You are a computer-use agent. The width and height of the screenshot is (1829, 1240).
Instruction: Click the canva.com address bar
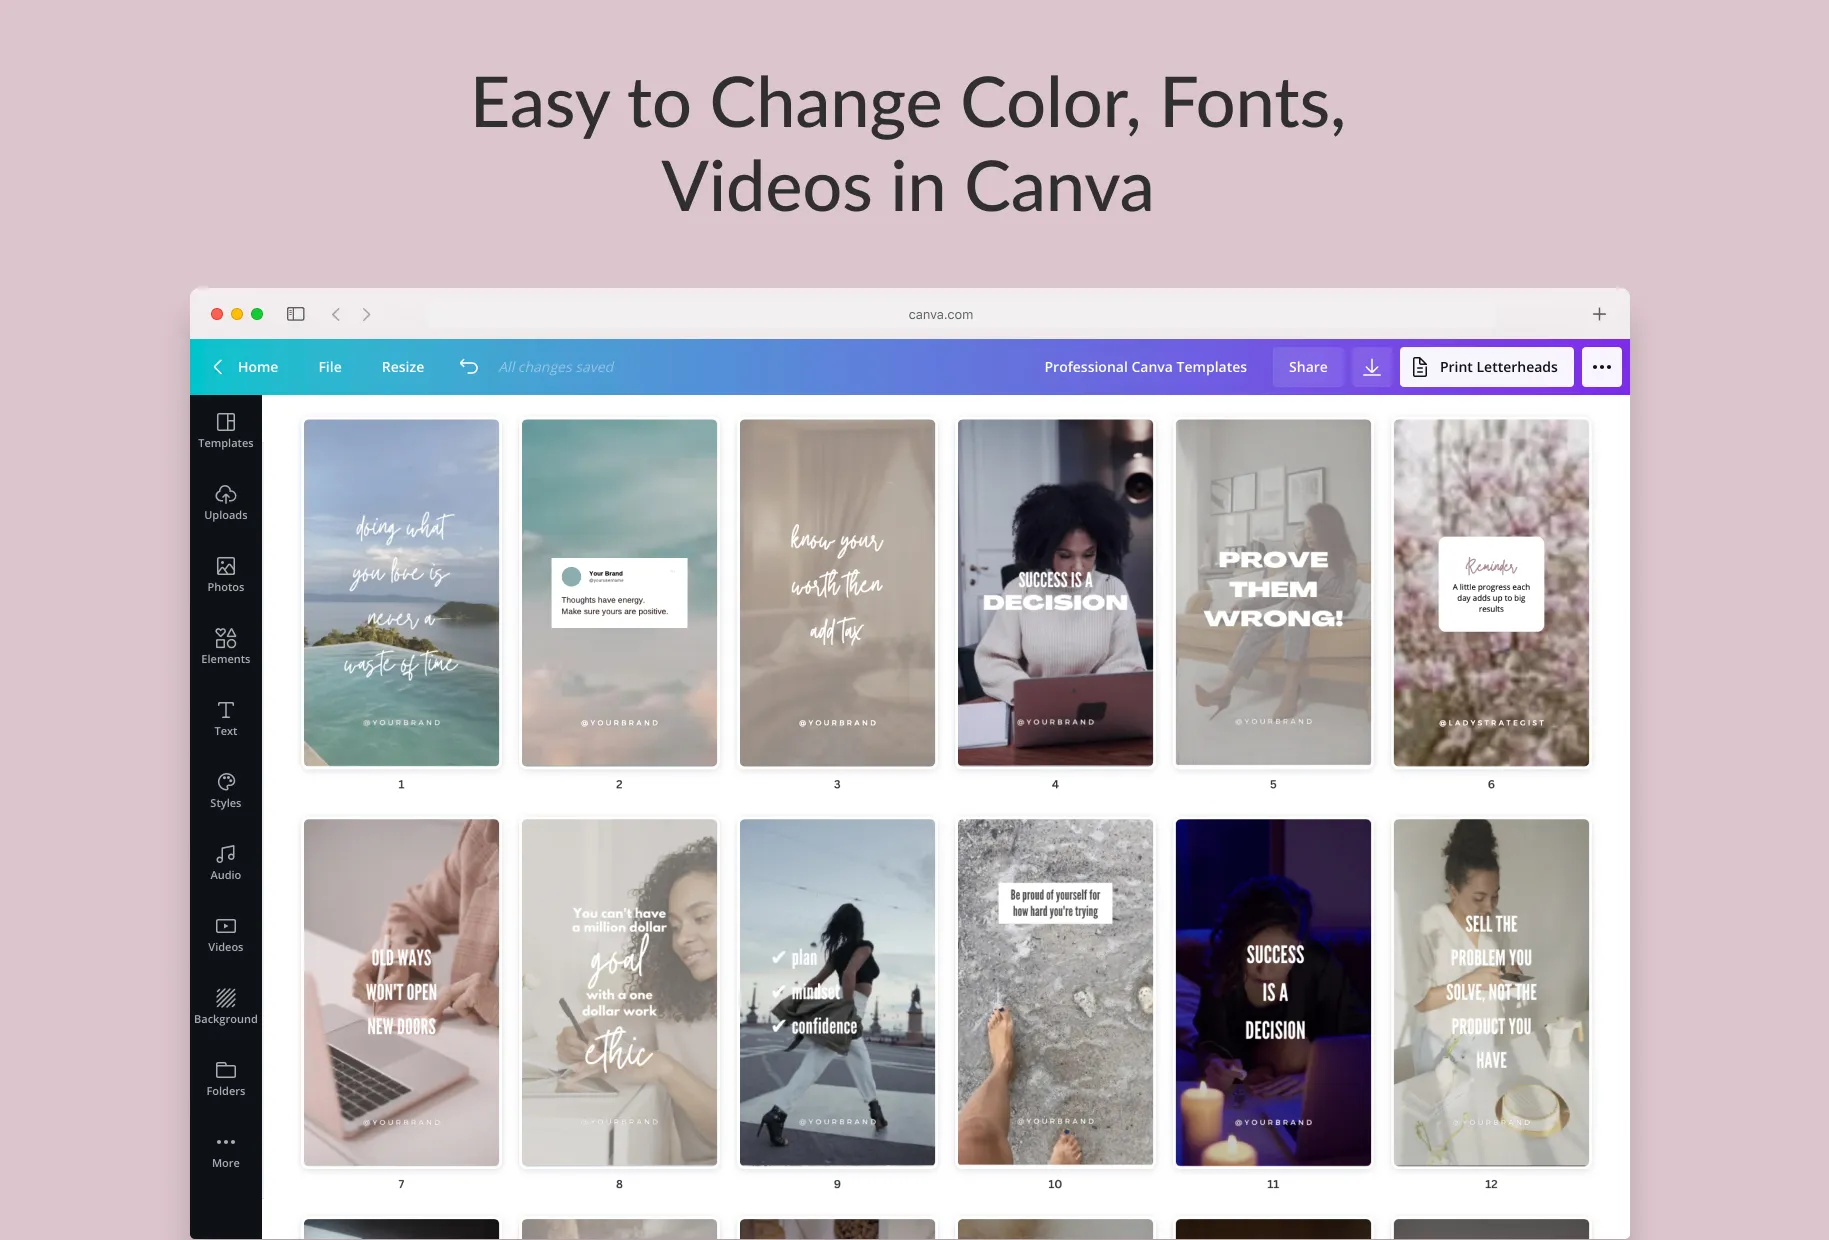pos(940,314)
